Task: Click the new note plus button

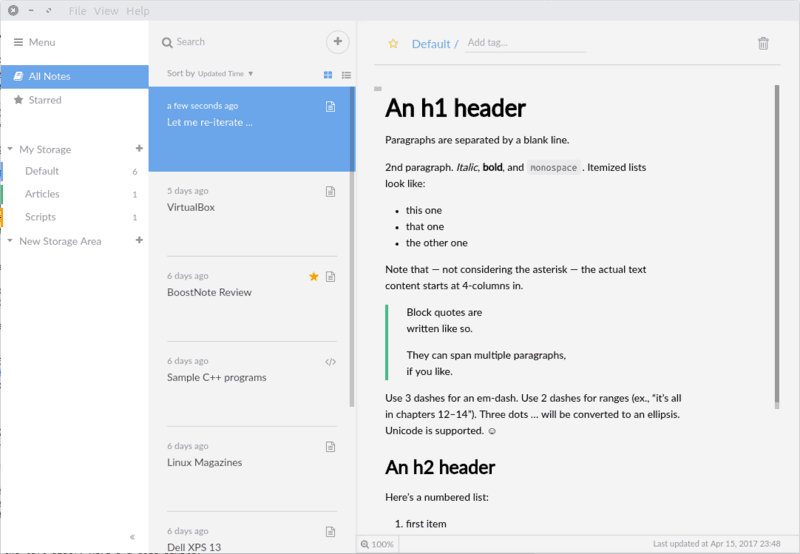Action: (x=338, y=41)
